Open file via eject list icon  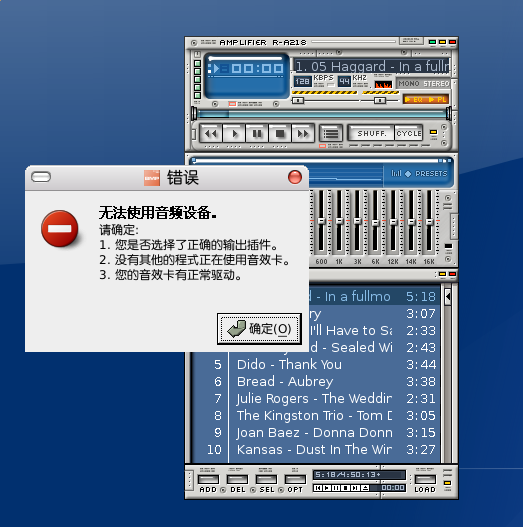pos(331,134)
